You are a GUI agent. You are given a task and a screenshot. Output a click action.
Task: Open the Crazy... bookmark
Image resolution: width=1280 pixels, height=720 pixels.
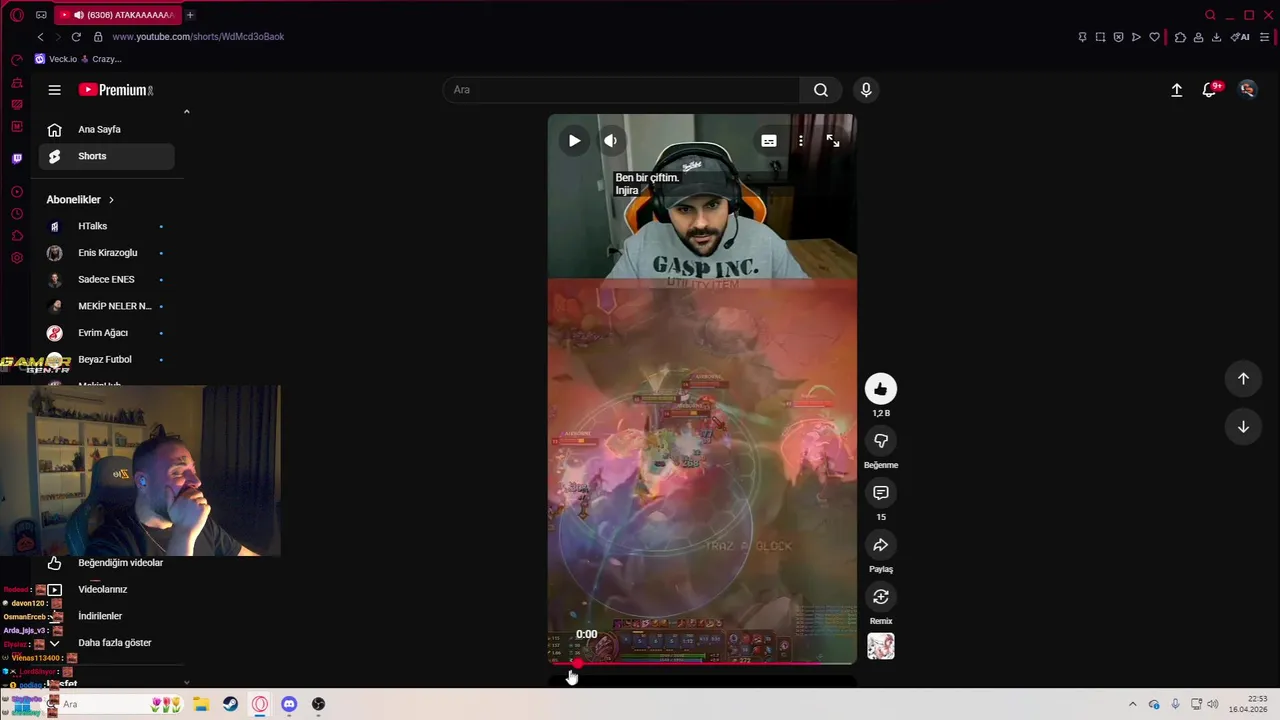pyautogui.click(x=101, y=59)
